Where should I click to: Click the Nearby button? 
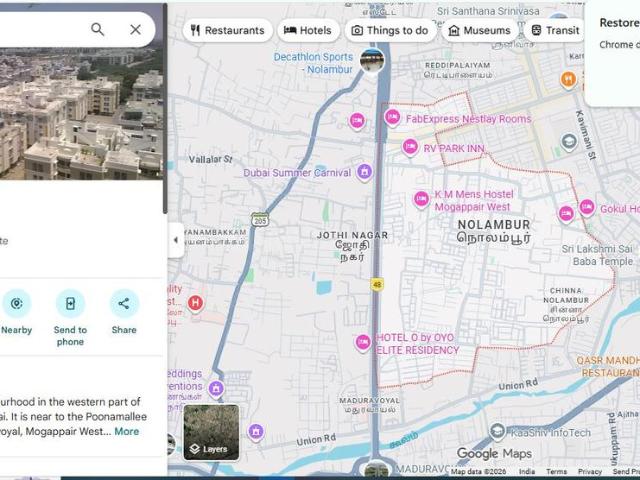pos(16,312)
